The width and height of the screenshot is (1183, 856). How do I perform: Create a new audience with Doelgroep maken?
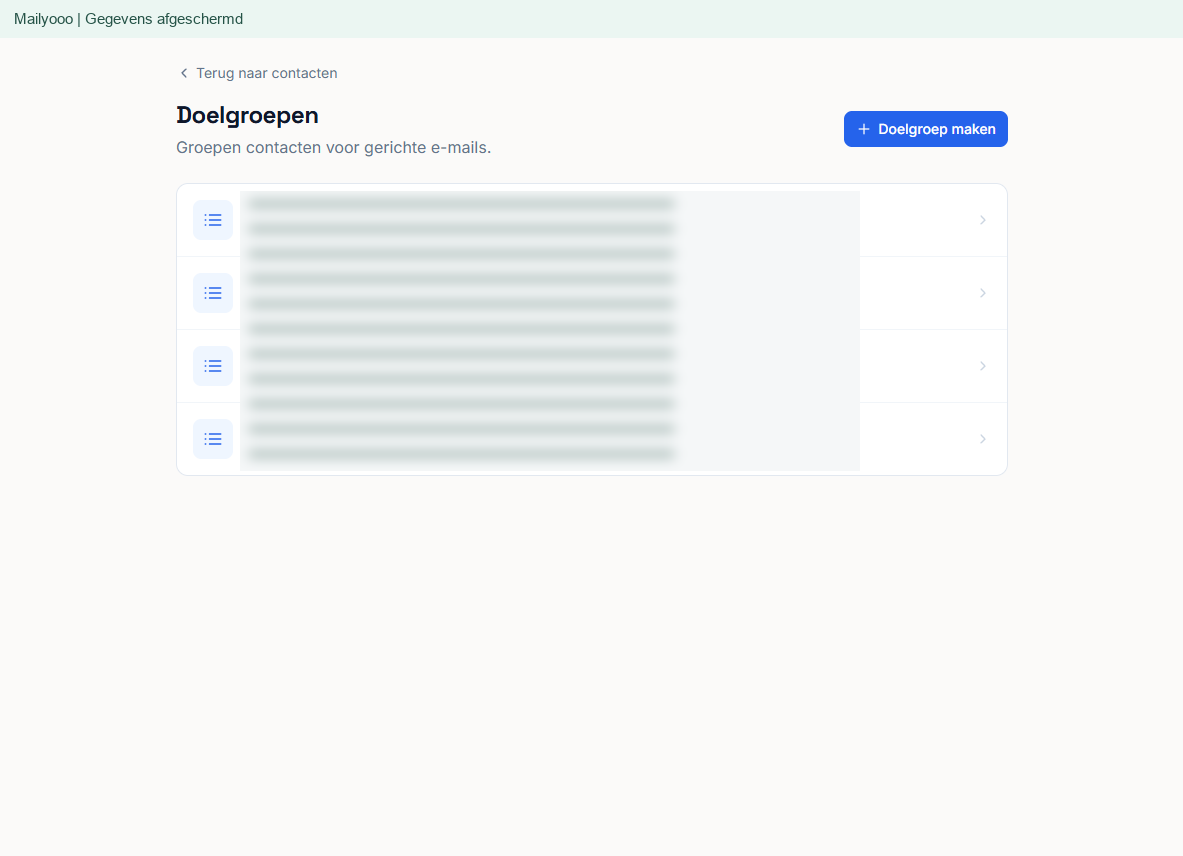(926, 129)
